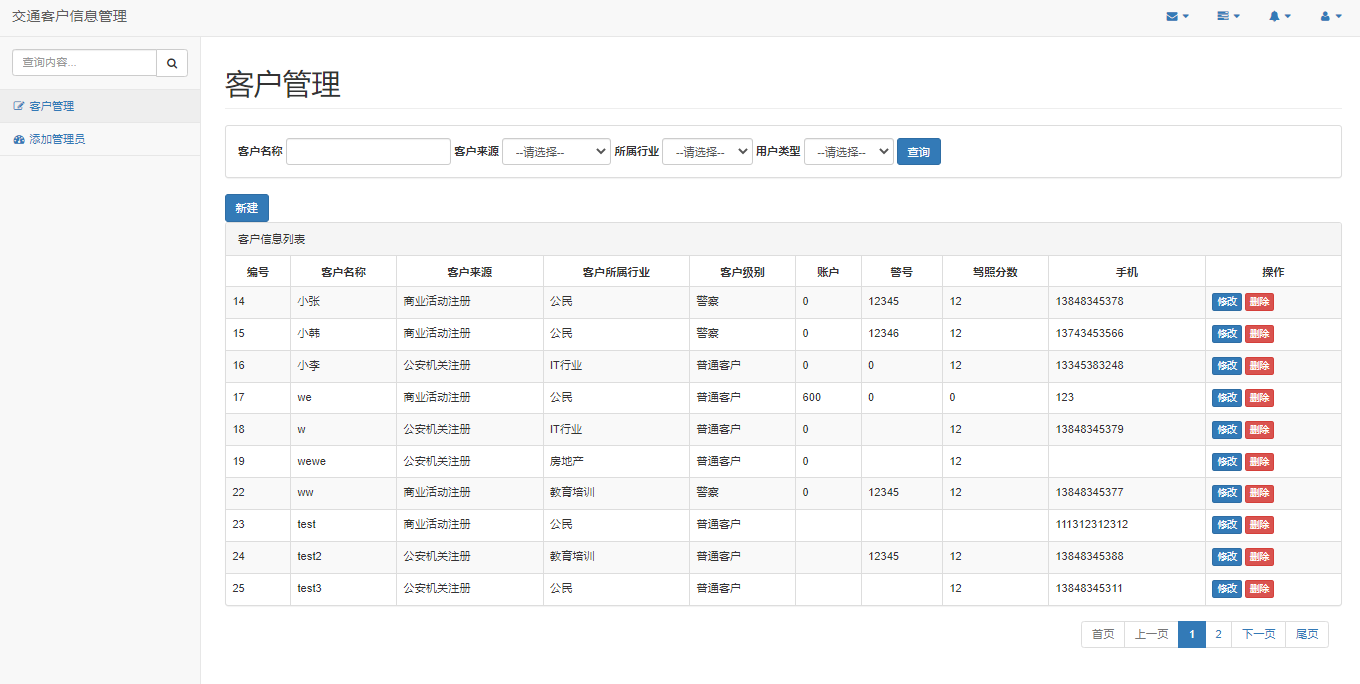Click 删除 on the test3 row
1360x684 pixels.
coord(1259,589)
